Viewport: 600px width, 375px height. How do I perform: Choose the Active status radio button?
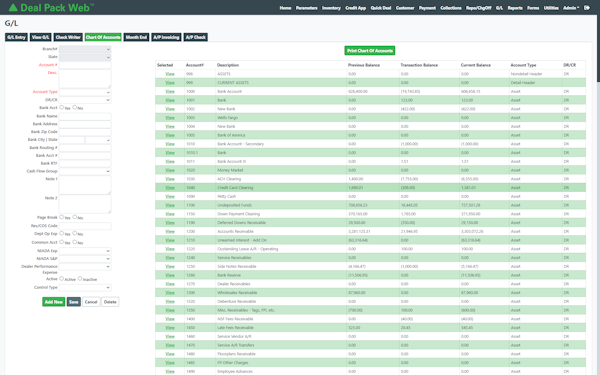pos(62,279)
